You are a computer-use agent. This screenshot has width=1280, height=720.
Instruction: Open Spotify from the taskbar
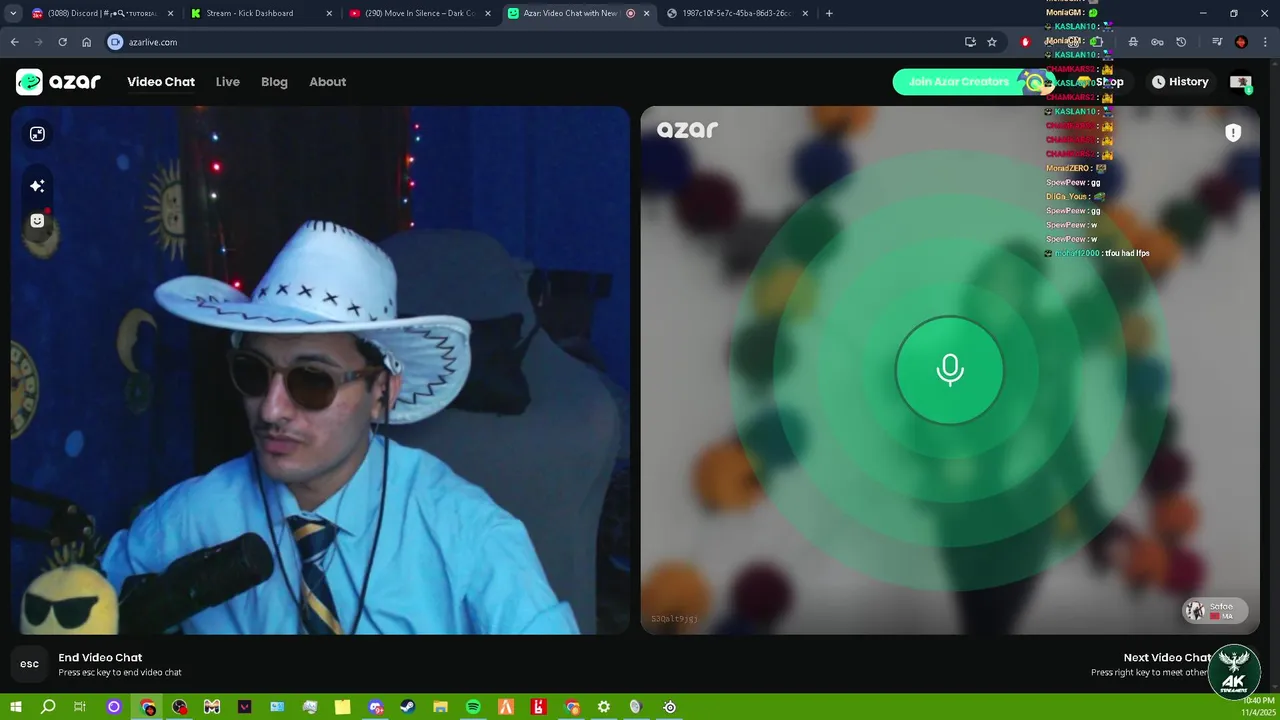[473, 707]
